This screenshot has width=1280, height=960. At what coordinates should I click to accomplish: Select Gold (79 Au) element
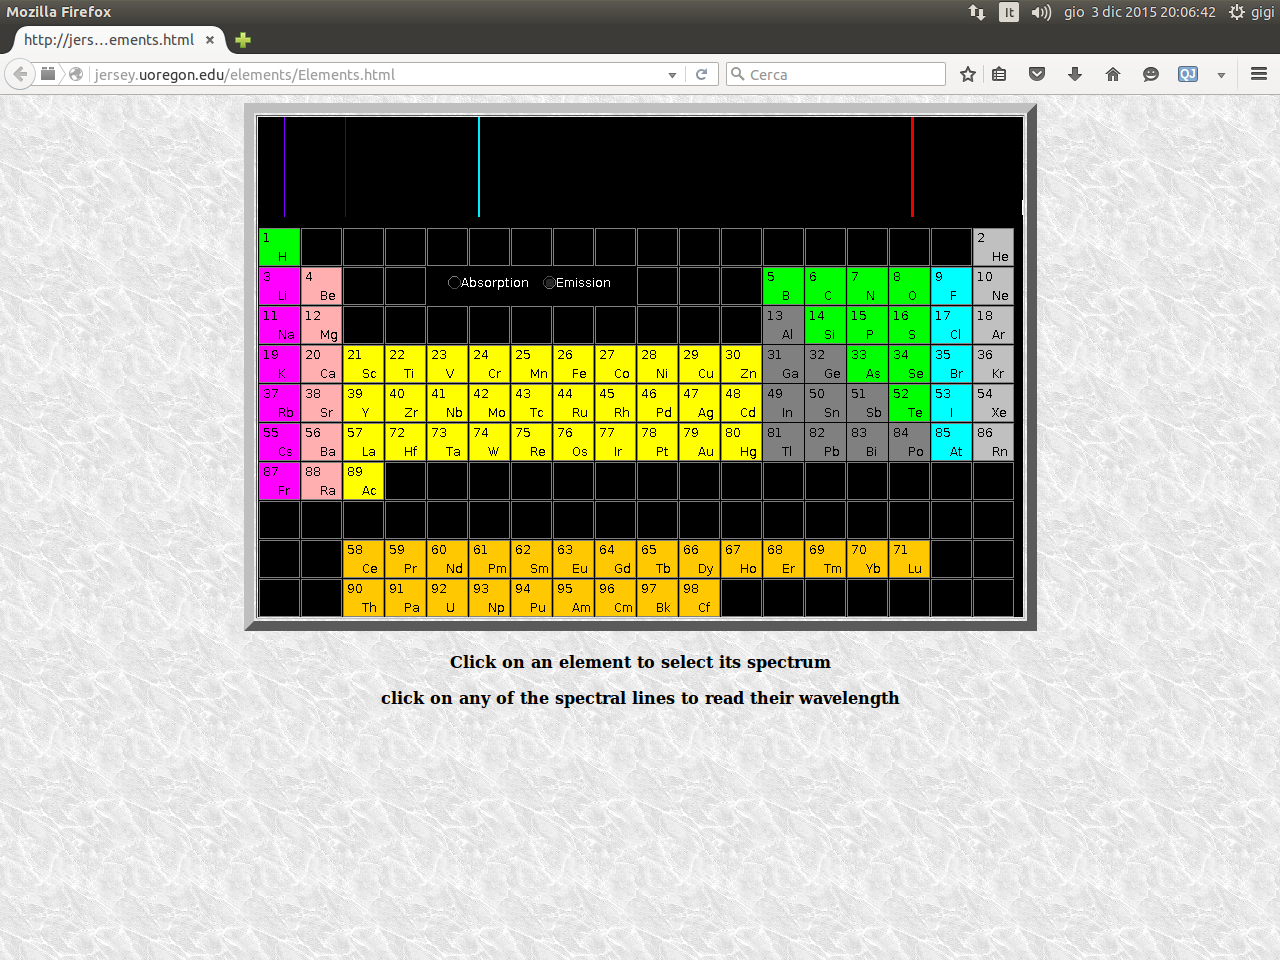(700, 442)
